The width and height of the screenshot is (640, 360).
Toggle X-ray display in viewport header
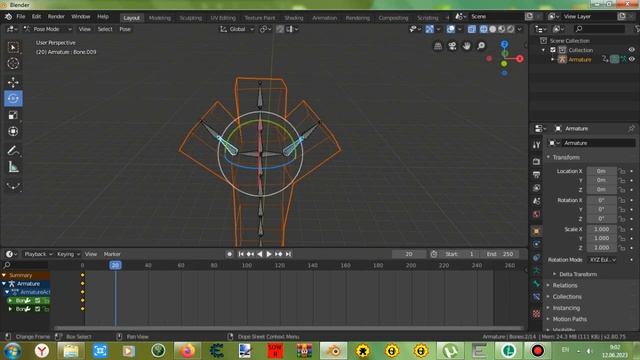(472, 29)
